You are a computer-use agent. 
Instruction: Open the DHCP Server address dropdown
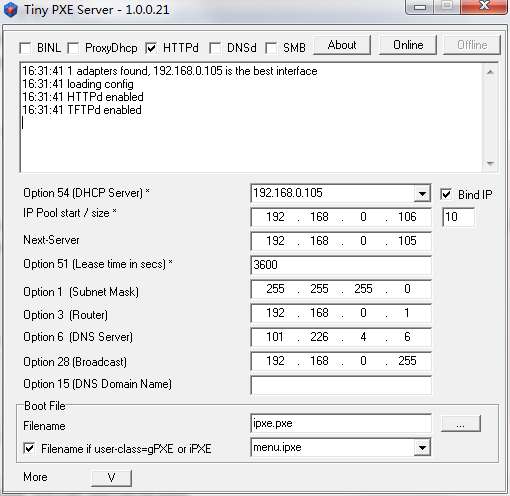tap(422, 193)
